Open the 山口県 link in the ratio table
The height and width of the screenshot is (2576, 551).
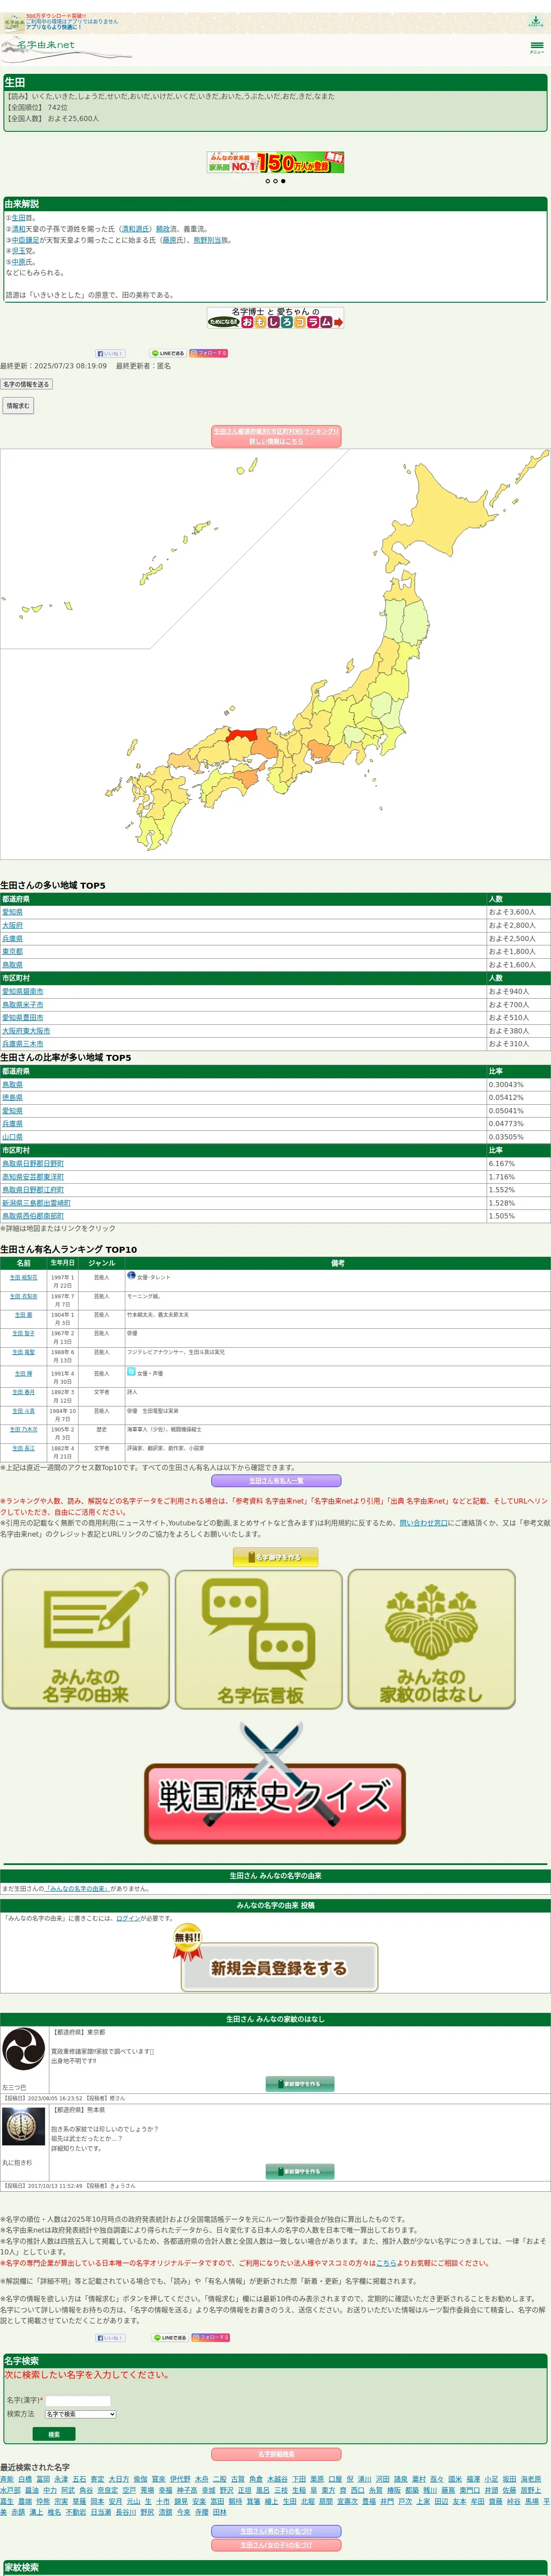tap(12, 1137)
